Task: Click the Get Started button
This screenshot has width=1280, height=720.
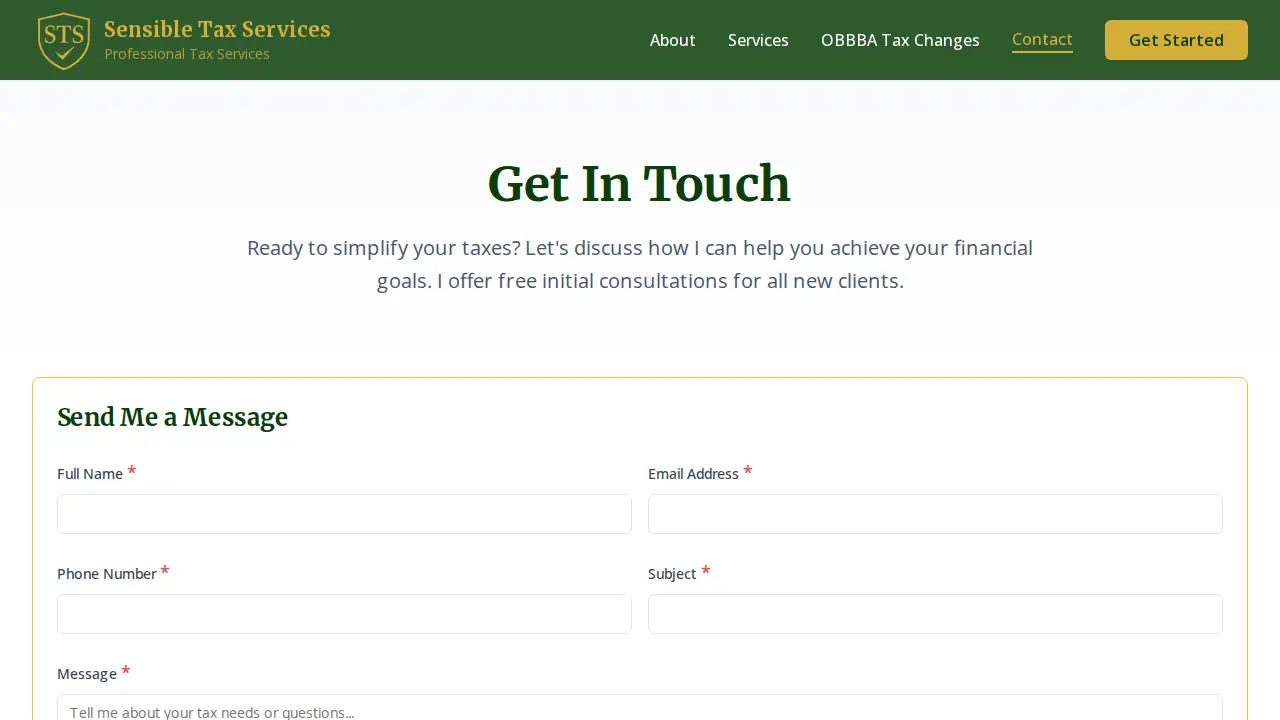Action: pos(1176,40)
